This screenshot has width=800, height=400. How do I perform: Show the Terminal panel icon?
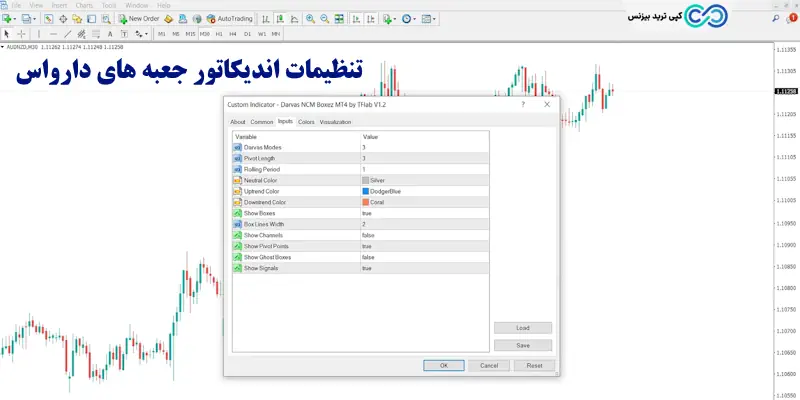point(91,19)
